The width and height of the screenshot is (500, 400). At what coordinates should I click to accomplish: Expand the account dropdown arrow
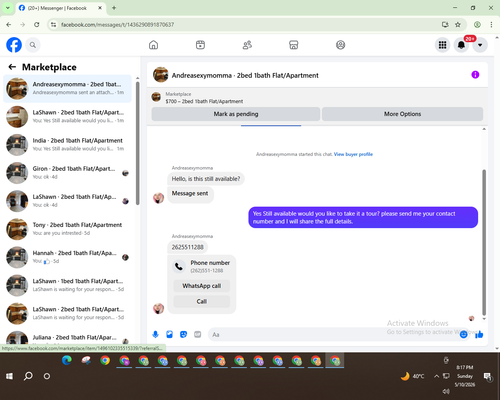click(x=480, y=45)
